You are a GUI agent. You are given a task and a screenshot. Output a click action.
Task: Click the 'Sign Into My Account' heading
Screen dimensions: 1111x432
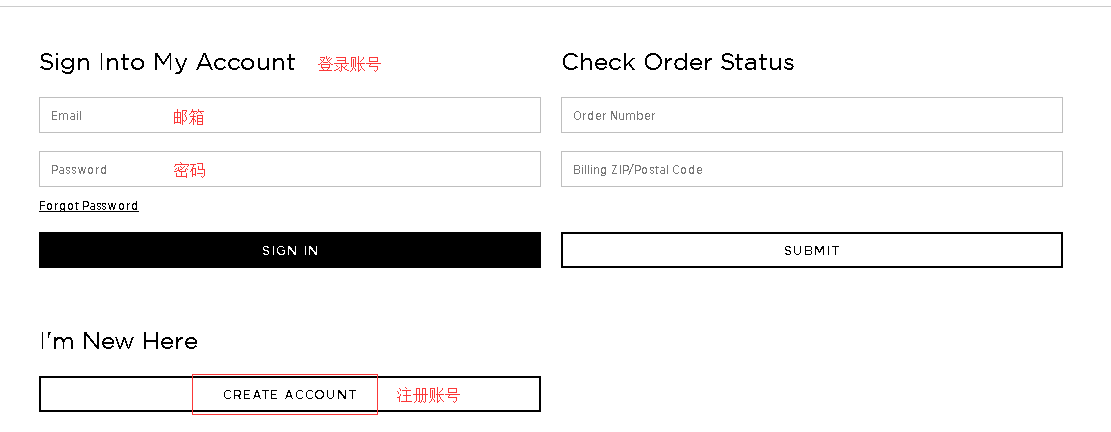167,62
